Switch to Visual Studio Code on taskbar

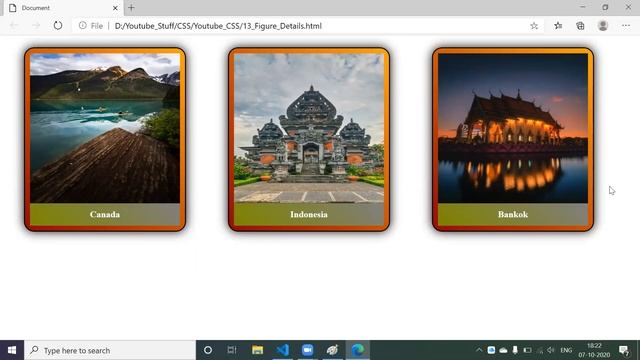[282, 350]
